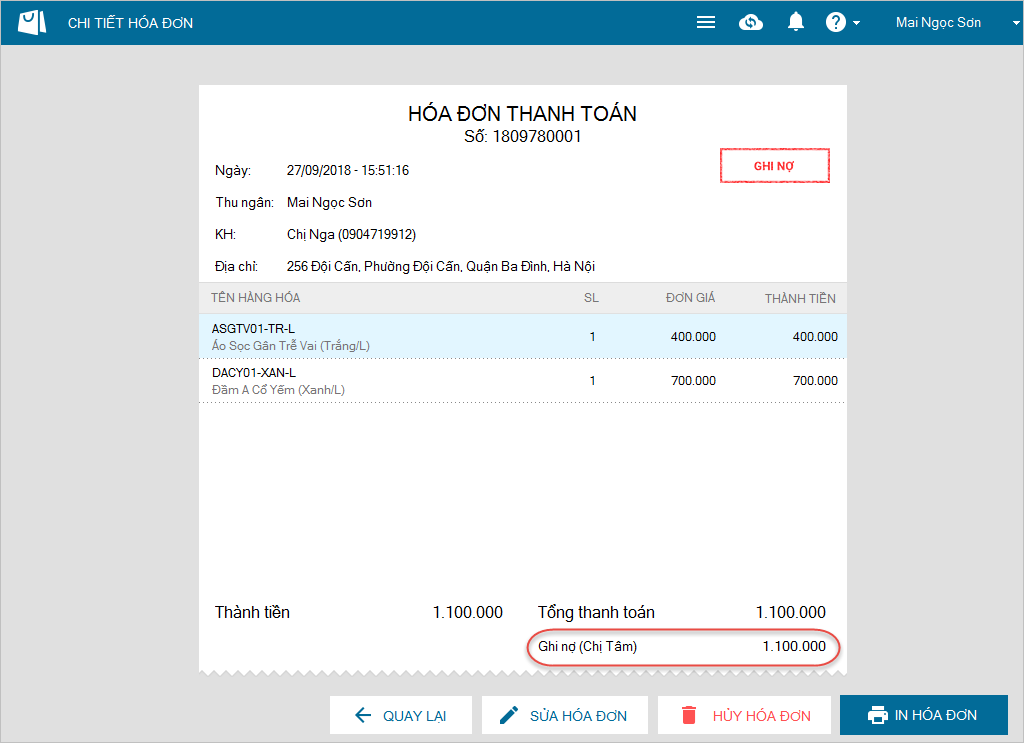
Task: Click the Ghi nợ (Chị Tâm) debt line
Action: coord(682,647)
